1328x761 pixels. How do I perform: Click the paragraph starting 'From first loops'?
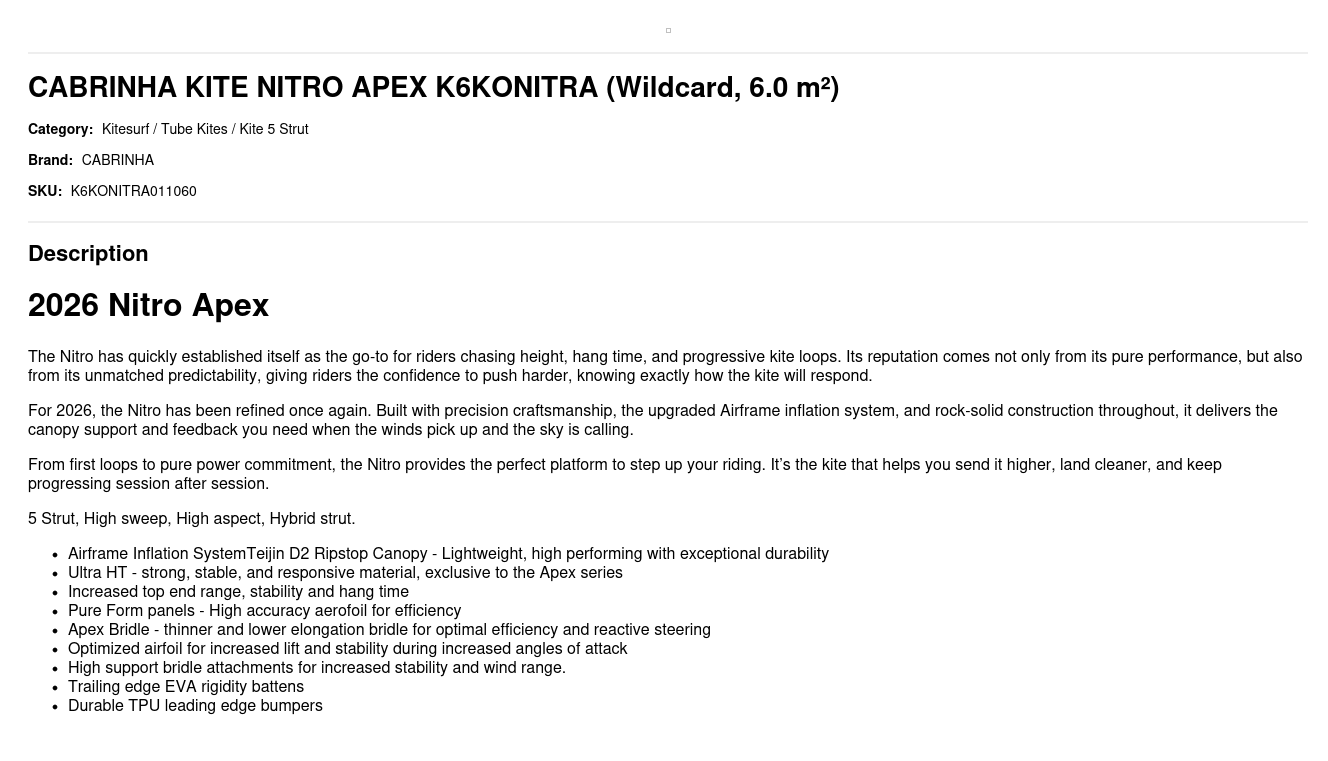tap(624, 474)
